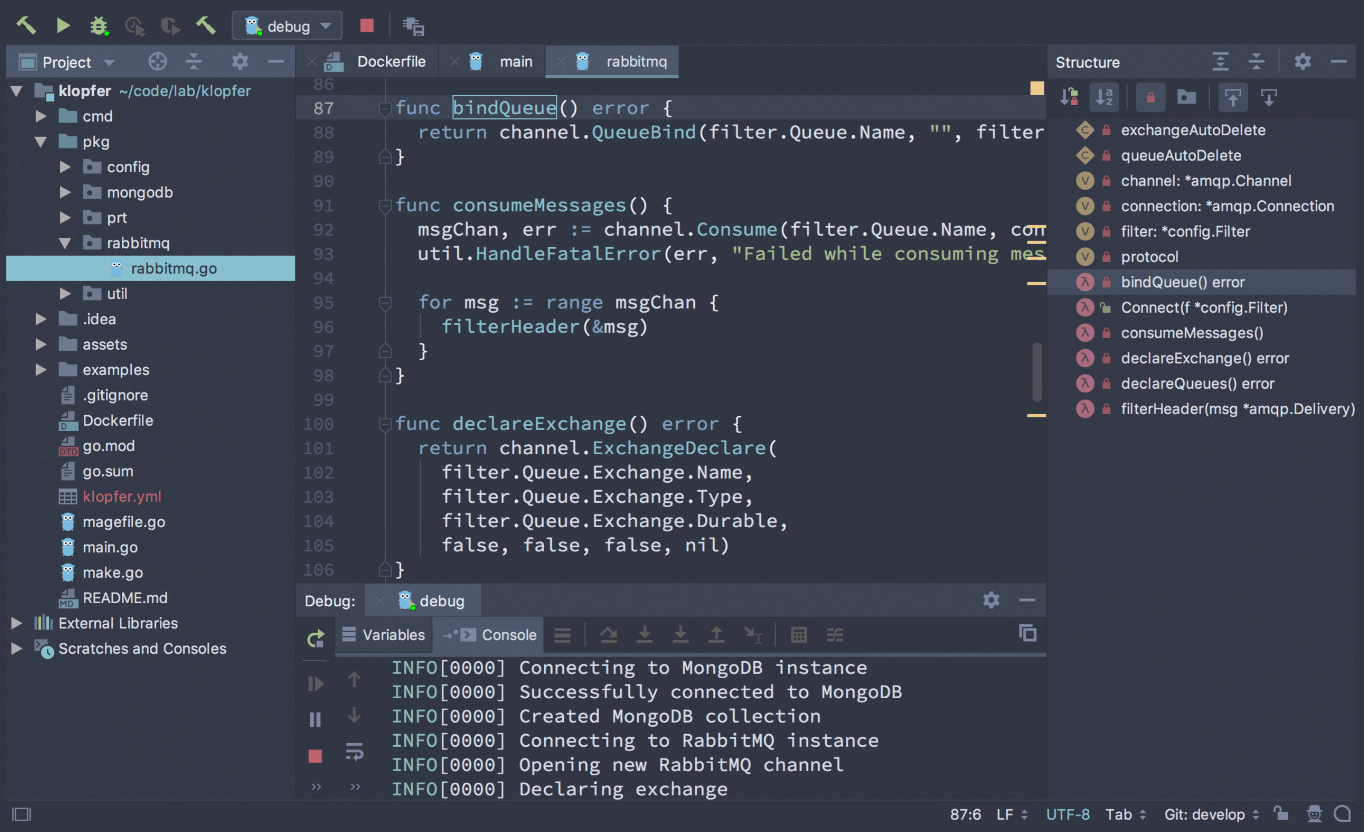Image resolution: width=1364 pixels, height=832 pixels.
Task: Stop the run with the top red square
Action: point(367,26)
